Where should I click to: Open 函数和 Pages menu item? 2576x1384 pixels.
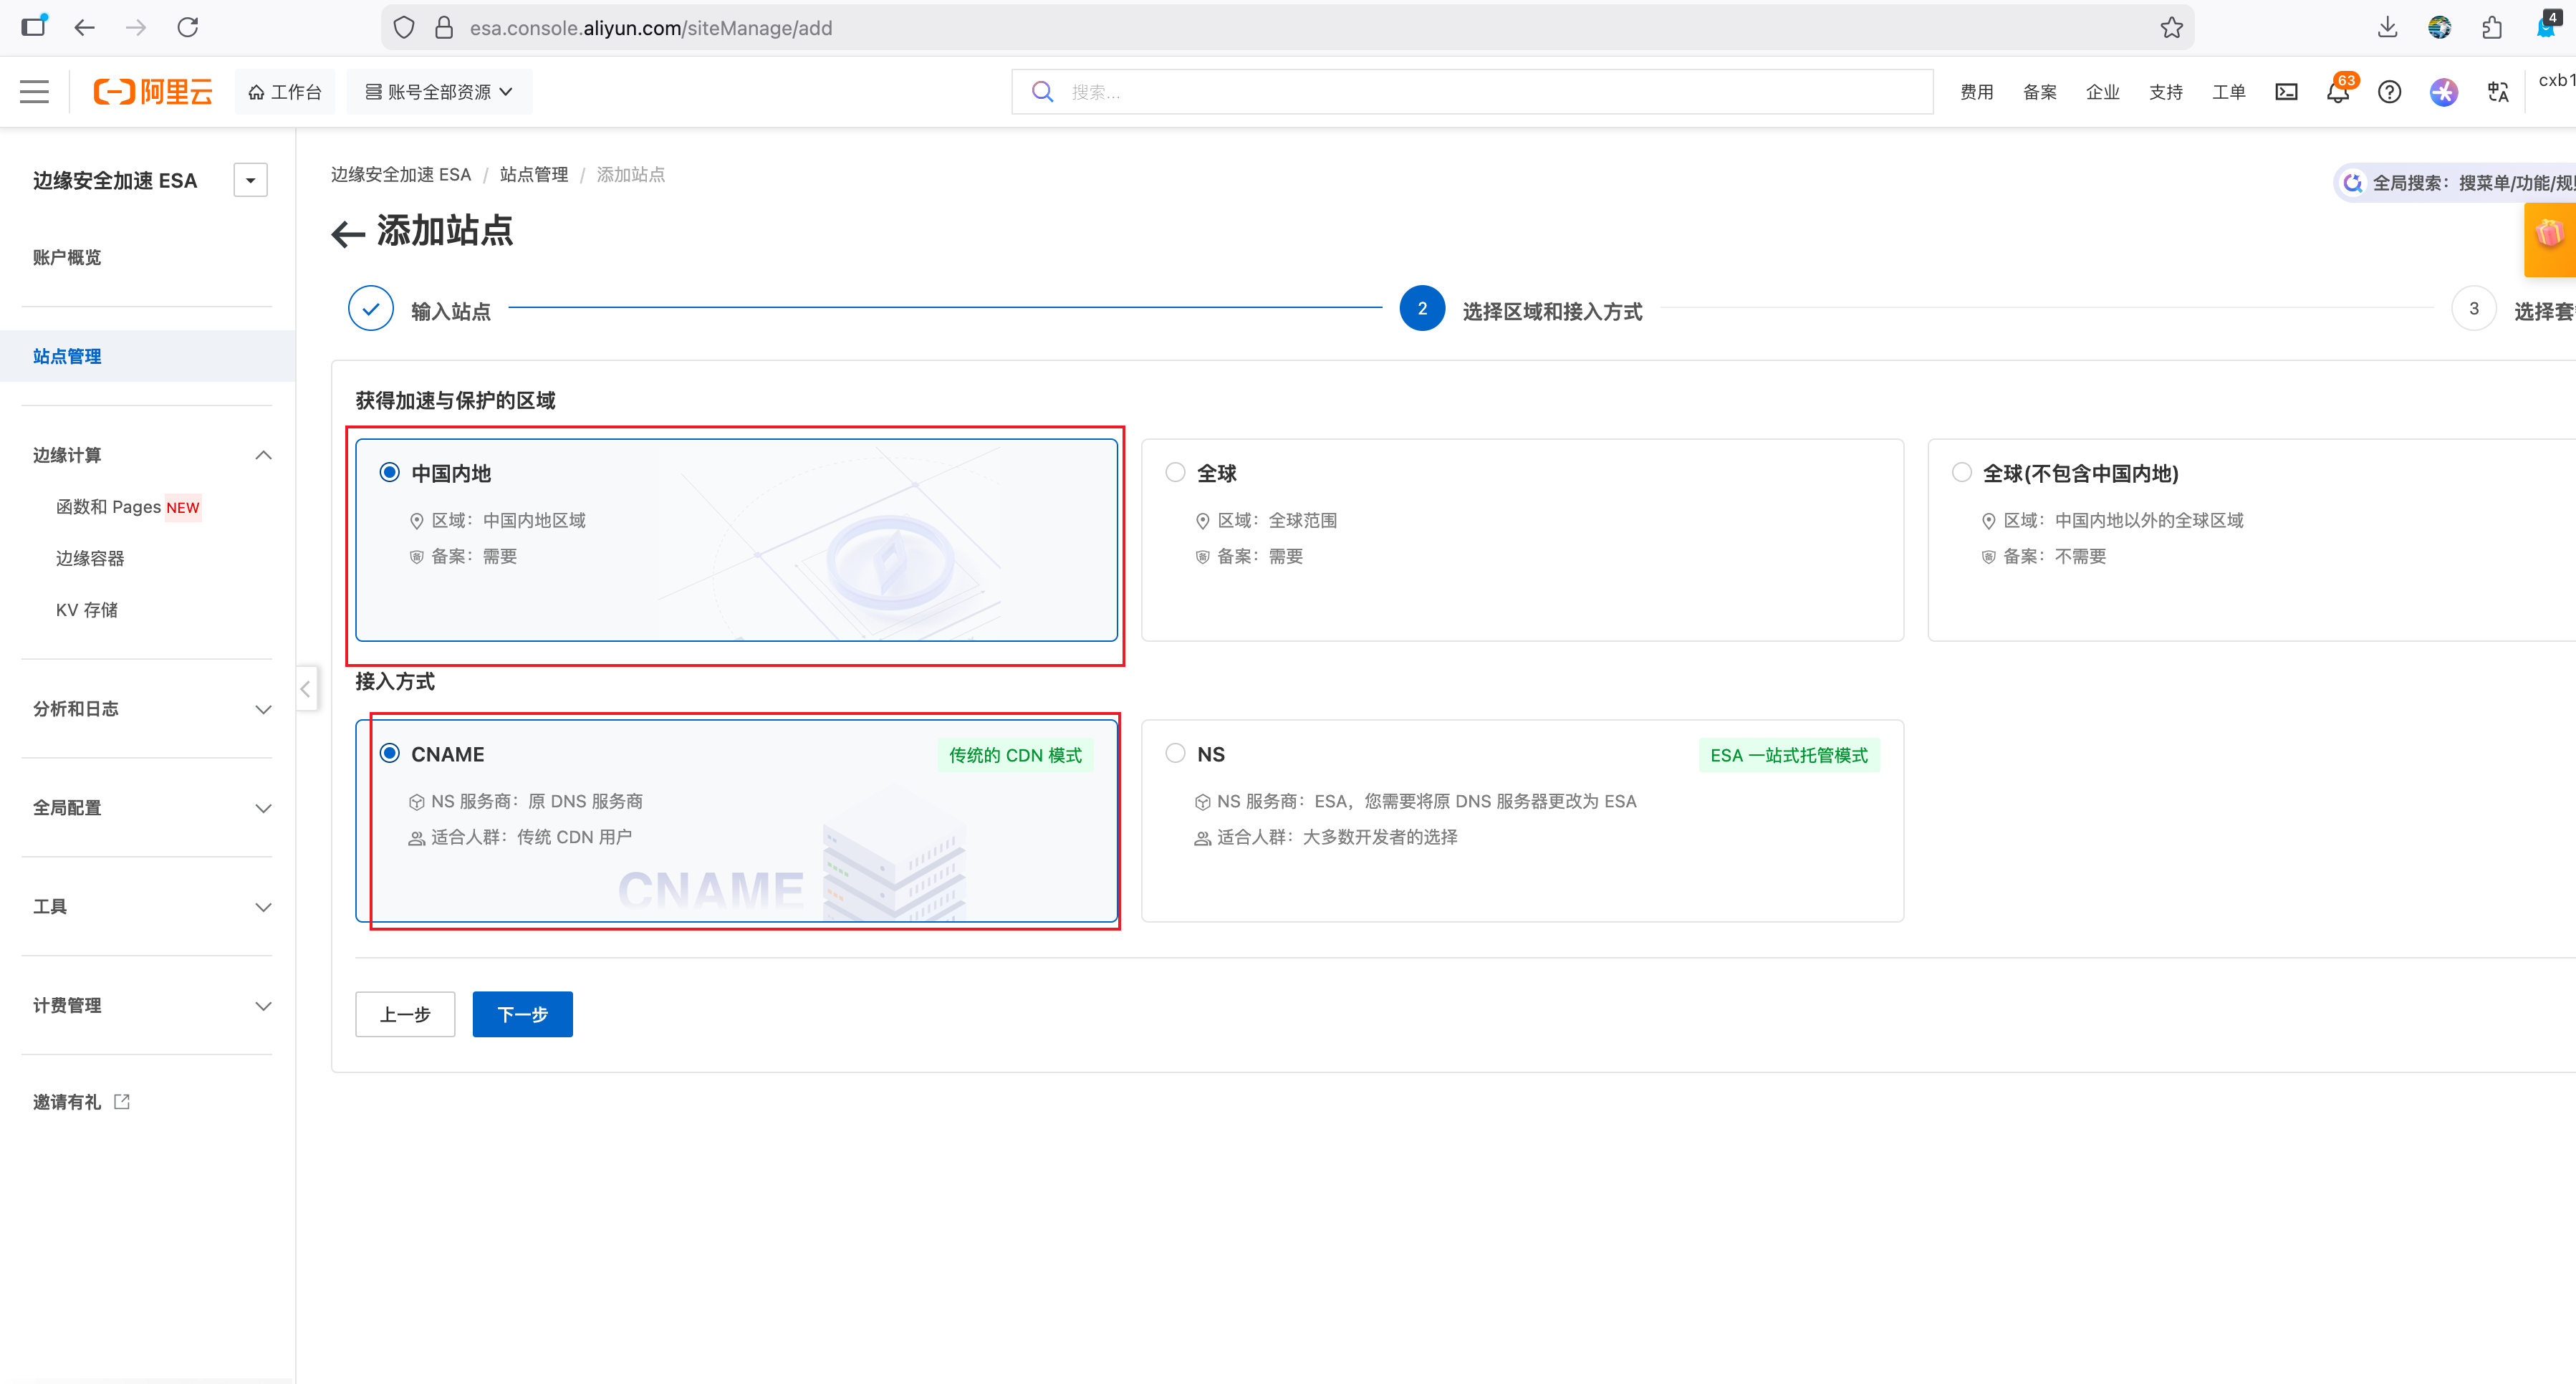pos(108,507)
